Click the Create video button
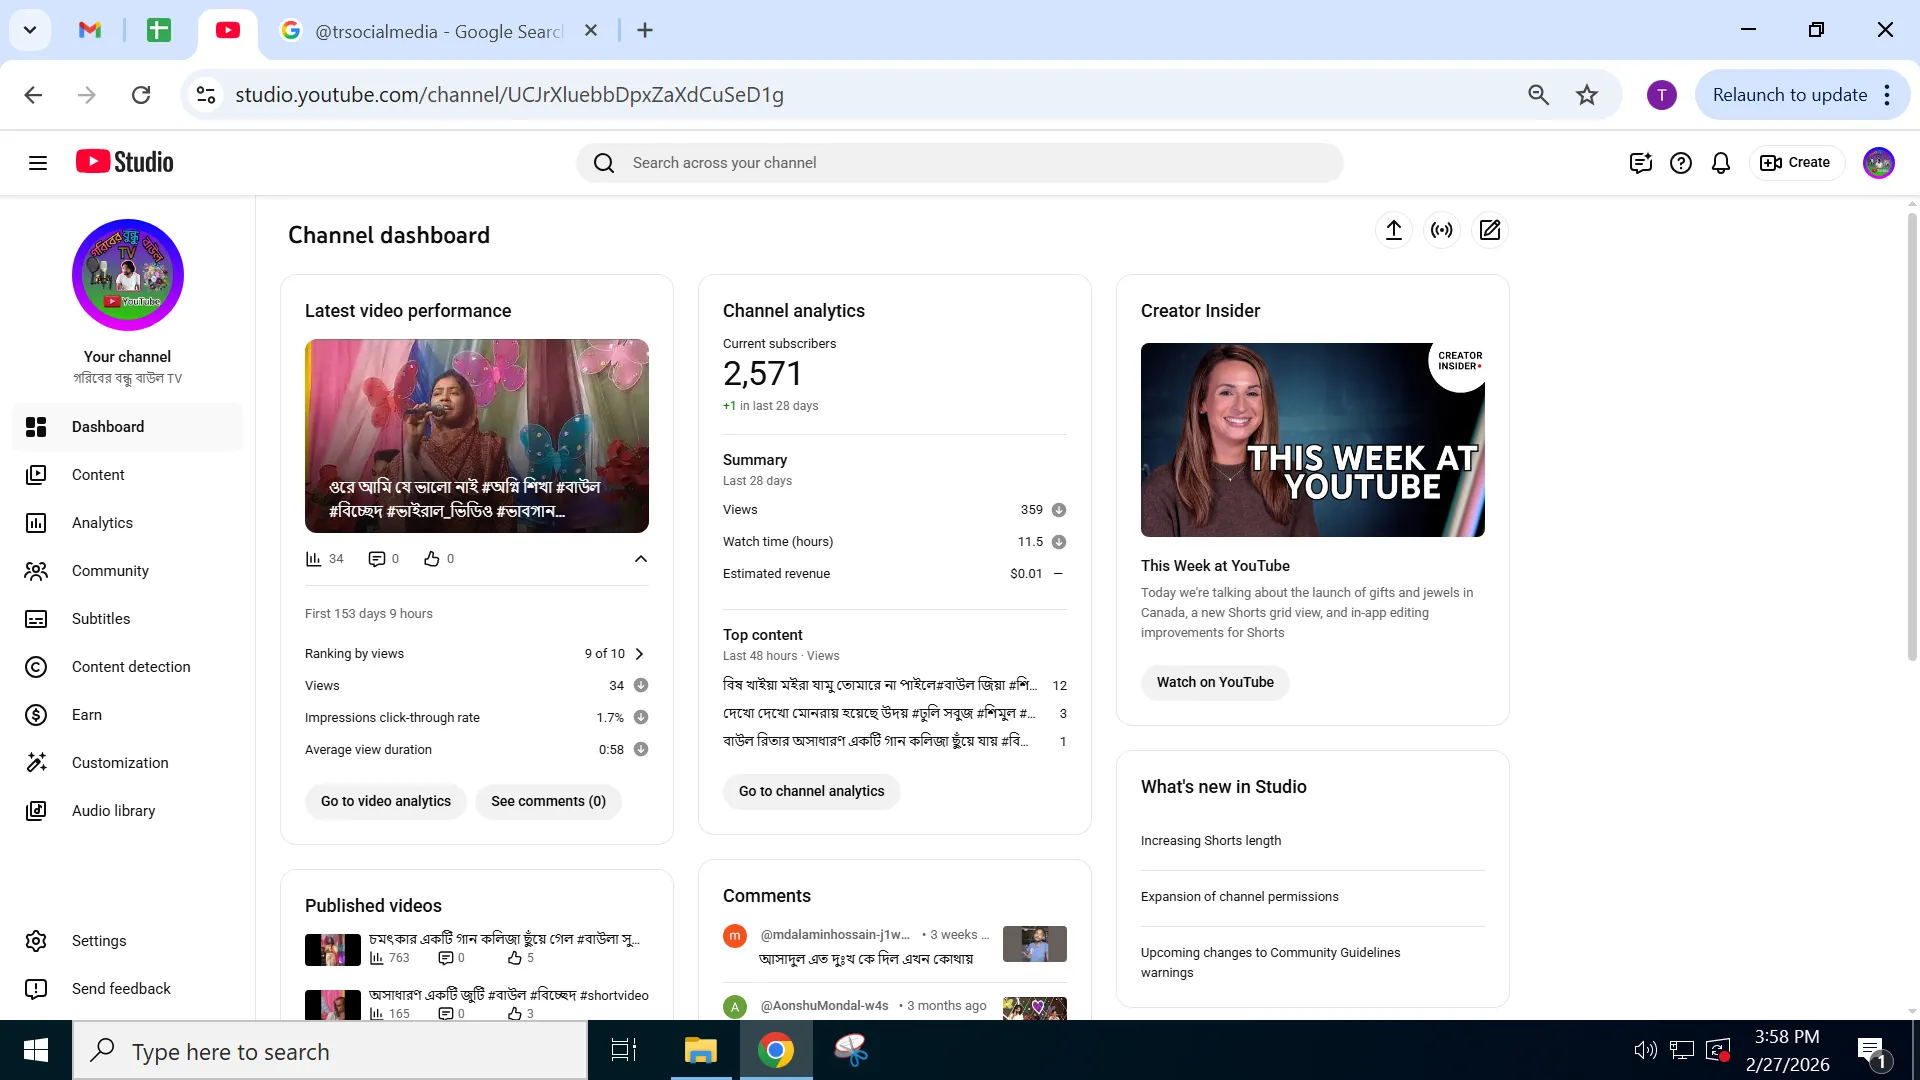 click(1796, 163)
